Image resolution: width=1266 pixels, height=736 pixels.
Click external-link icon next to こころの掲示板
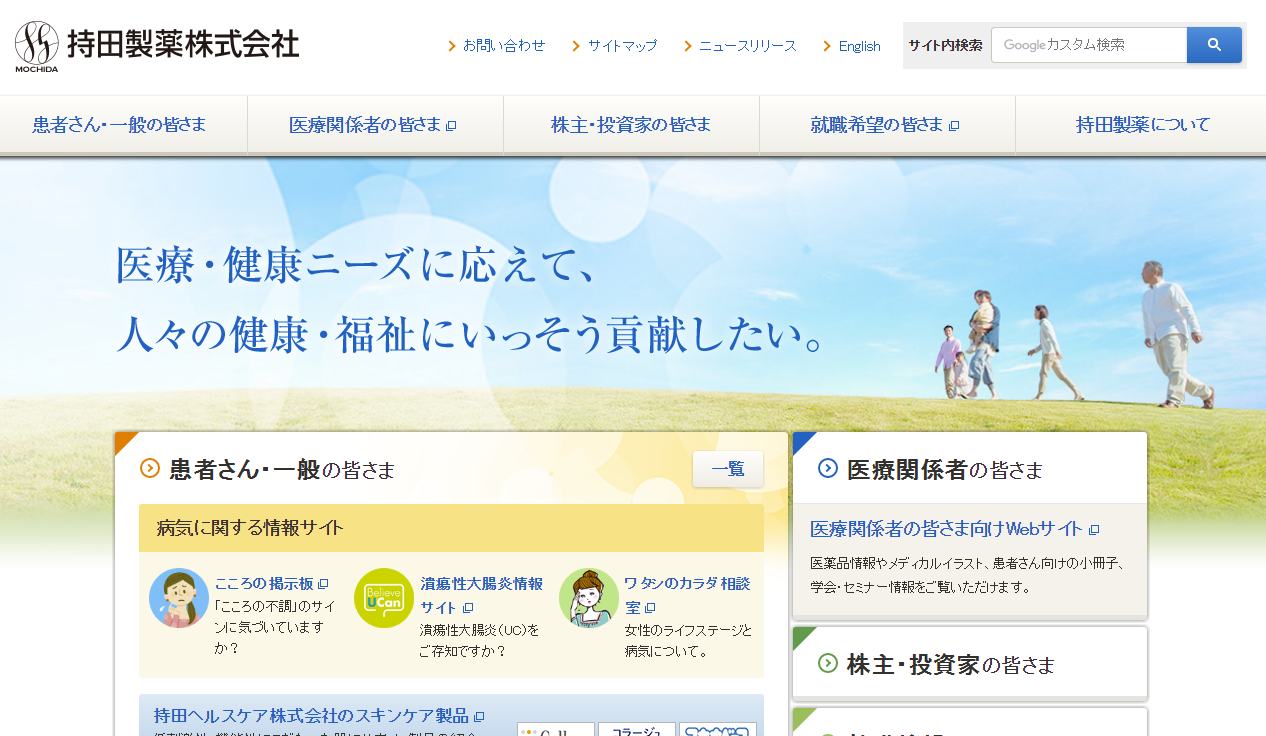(x=323, y=584)
